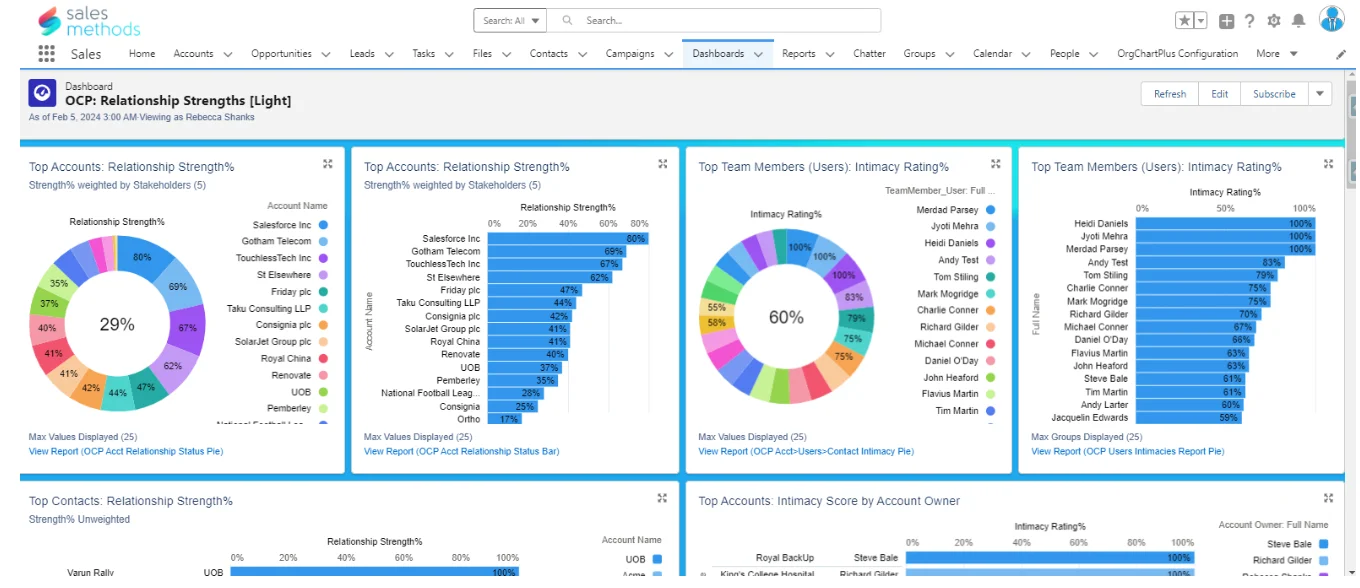Expand the Team Members Intimacy pie widget
This screenshot has width=1360, height=588.
tap(995, 164)
